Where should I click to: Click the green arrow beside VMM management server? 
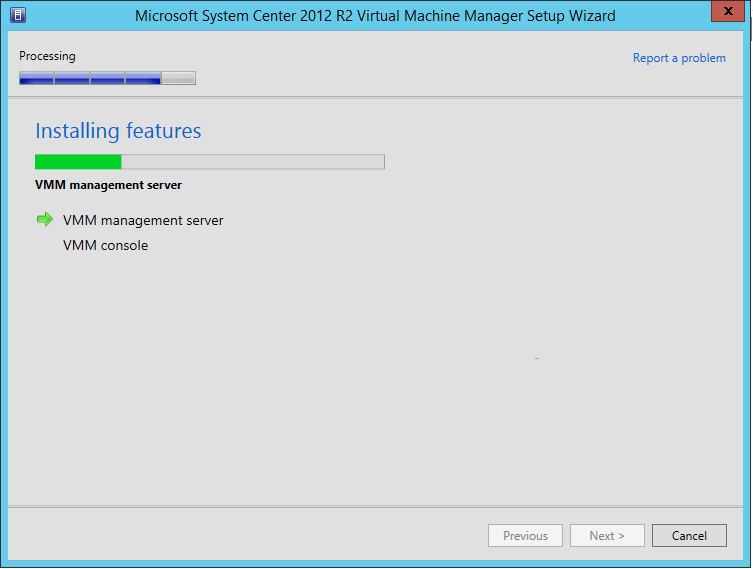pos(45,219)
